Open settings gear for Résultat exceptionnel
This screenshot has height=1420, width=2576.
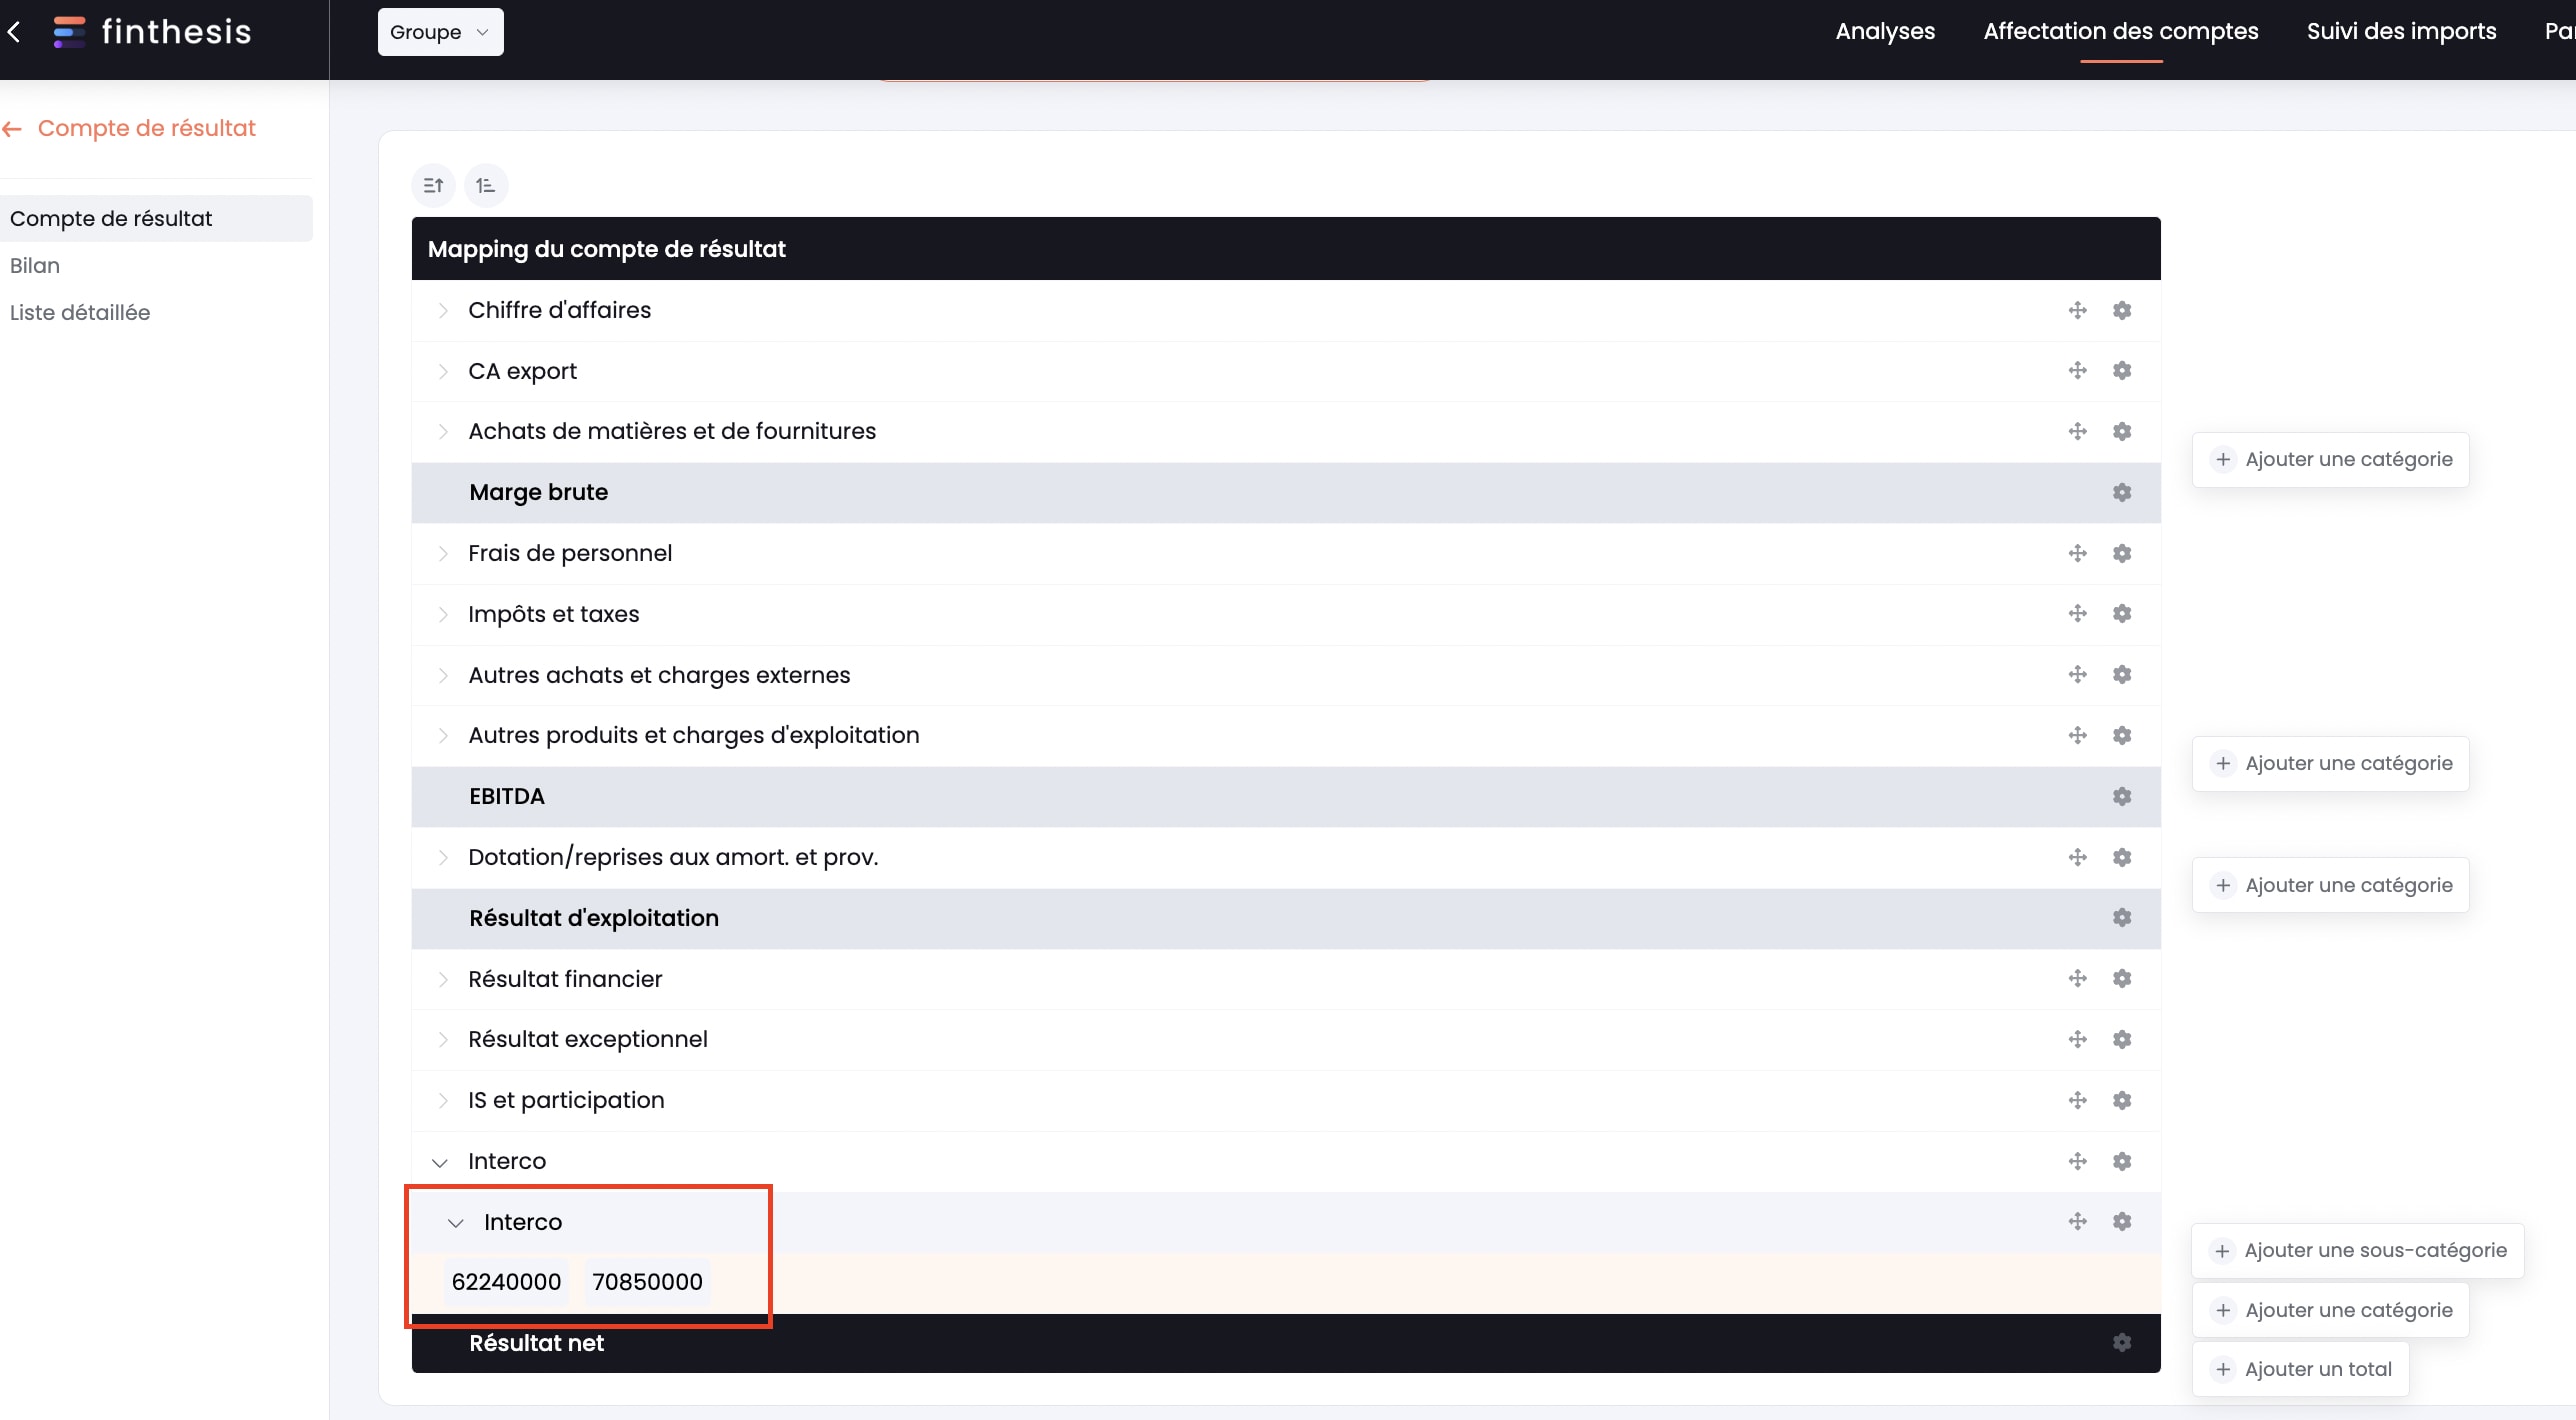2122,1039
